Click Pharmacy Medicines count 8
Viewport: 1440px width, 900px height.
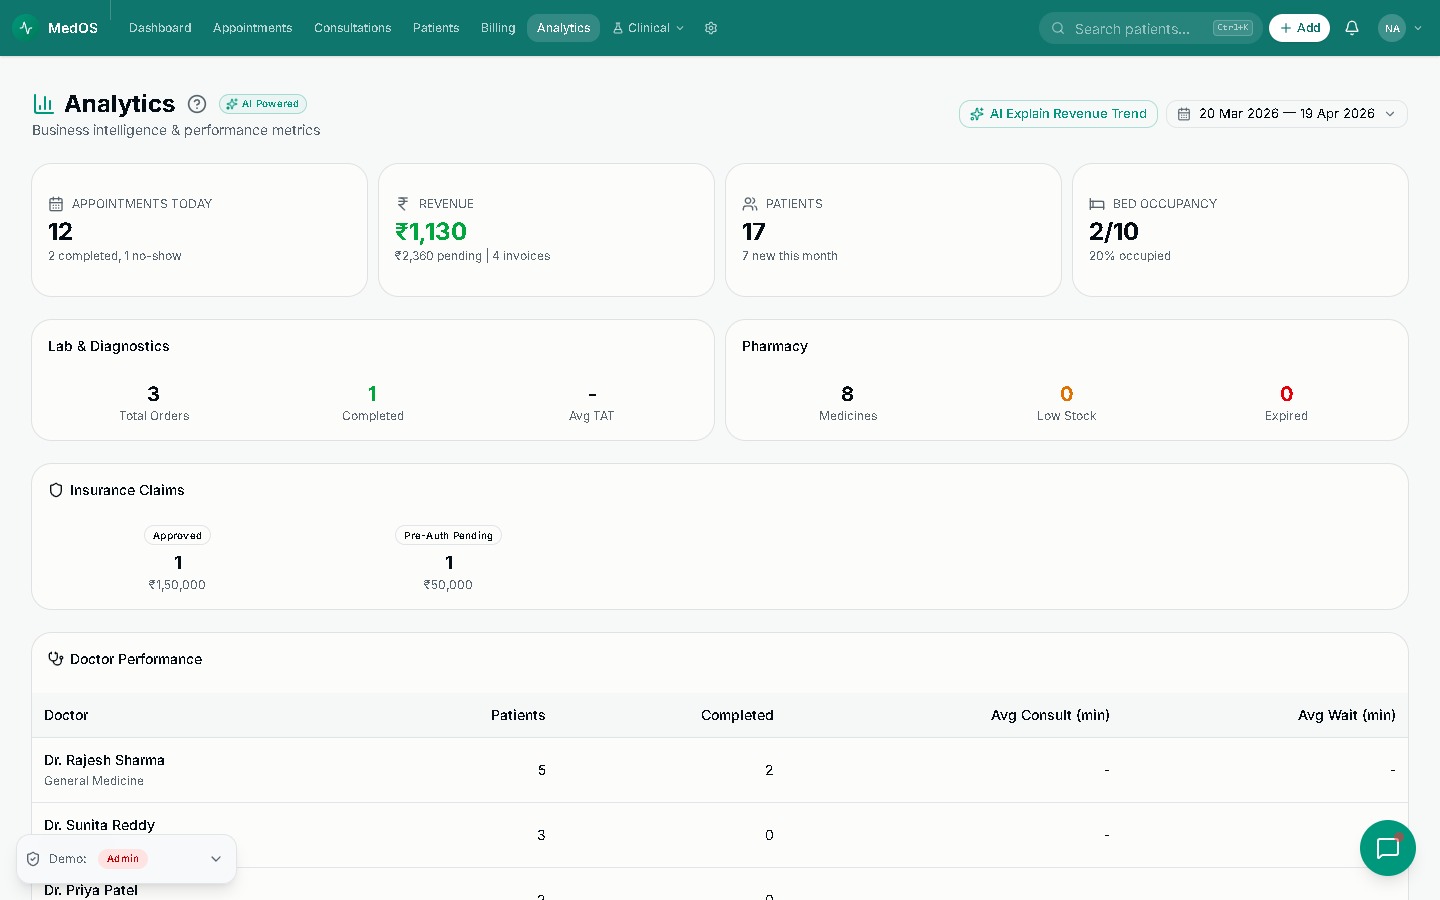click(848, 394)
